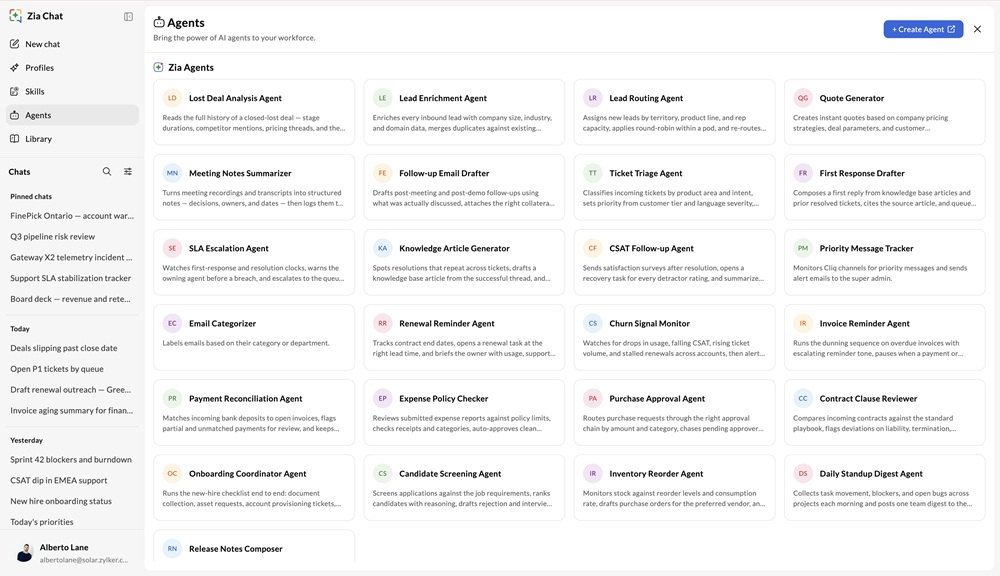Click the MN avatar of Meeting Notes Summarizer
The height and width of the screenshot is (576, 1000).
coord(172,173)
